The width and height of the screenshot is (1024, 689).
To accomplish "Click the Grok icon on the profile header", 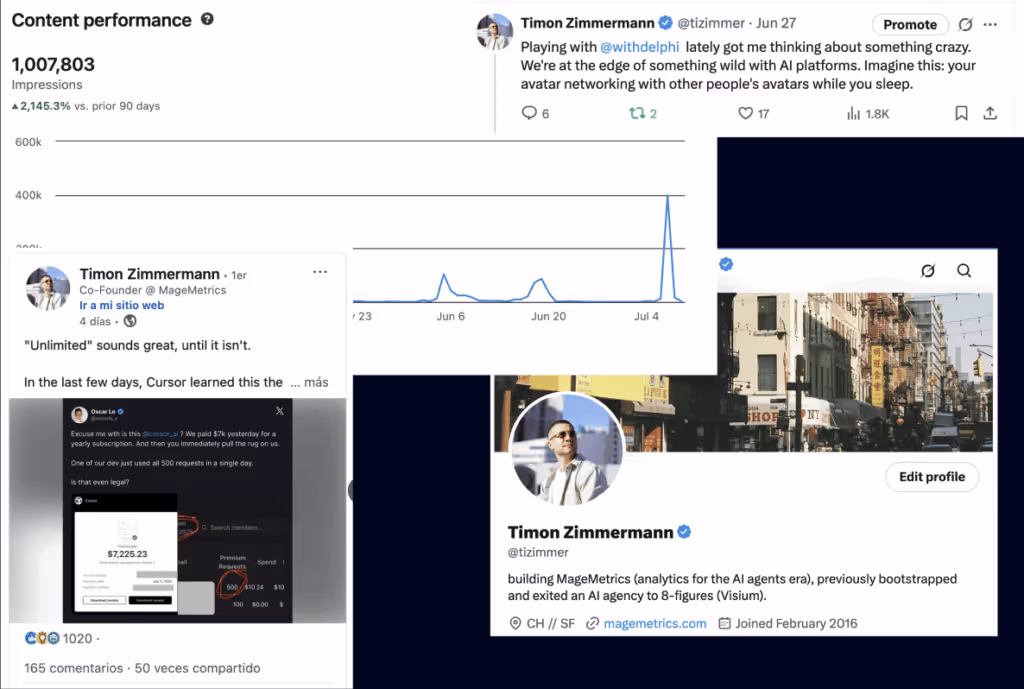I will click(x=928, y=270).
